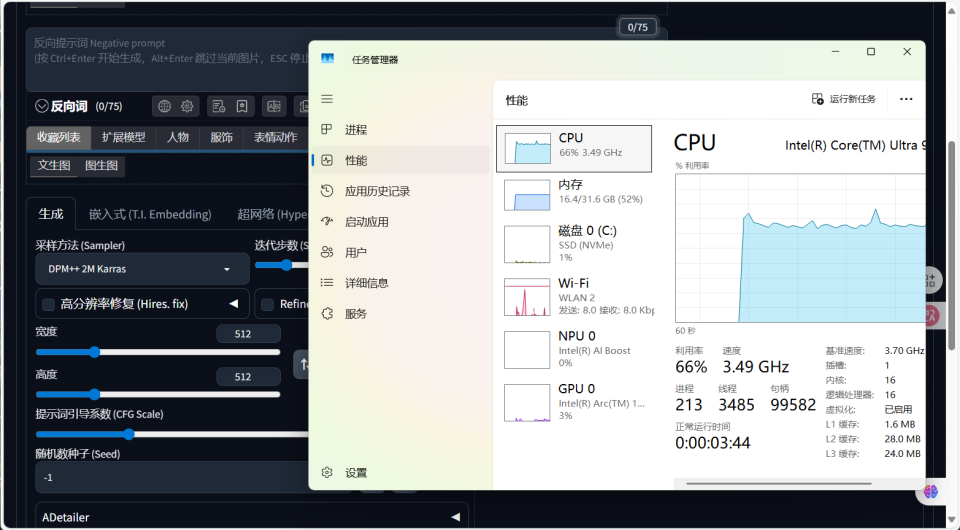
Task: Select the 图生图 sub-tab
Action: [102, 166]
